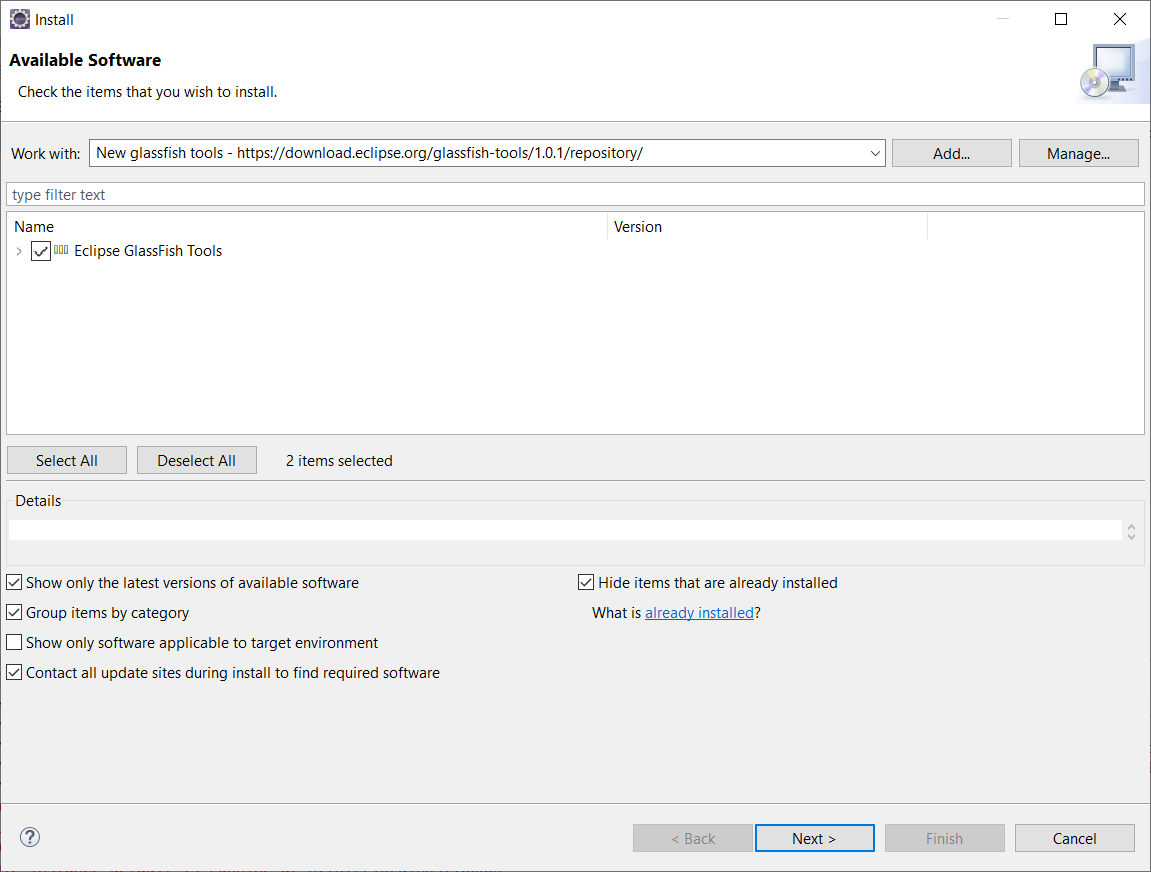Toggle Hide items that are already installed
This screenshot has width=1151, height=872.
586,583
